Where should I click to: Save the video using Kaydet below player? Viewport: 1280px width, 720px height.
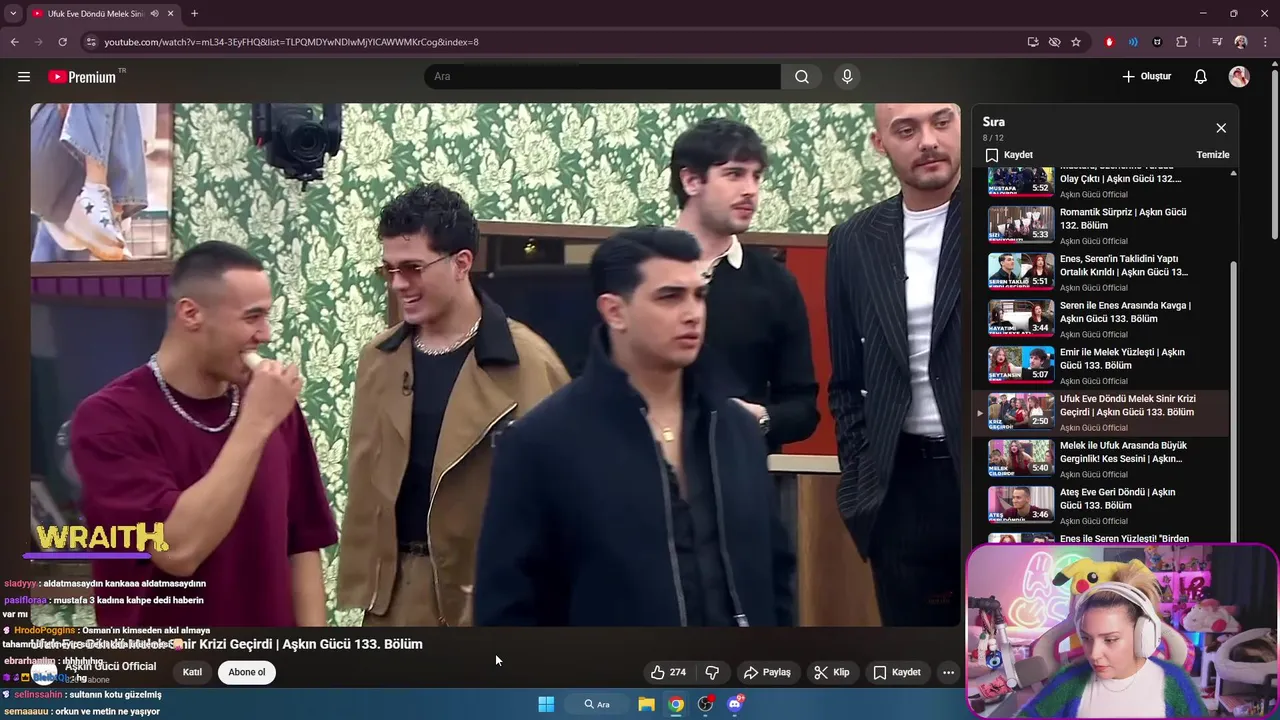897,672
